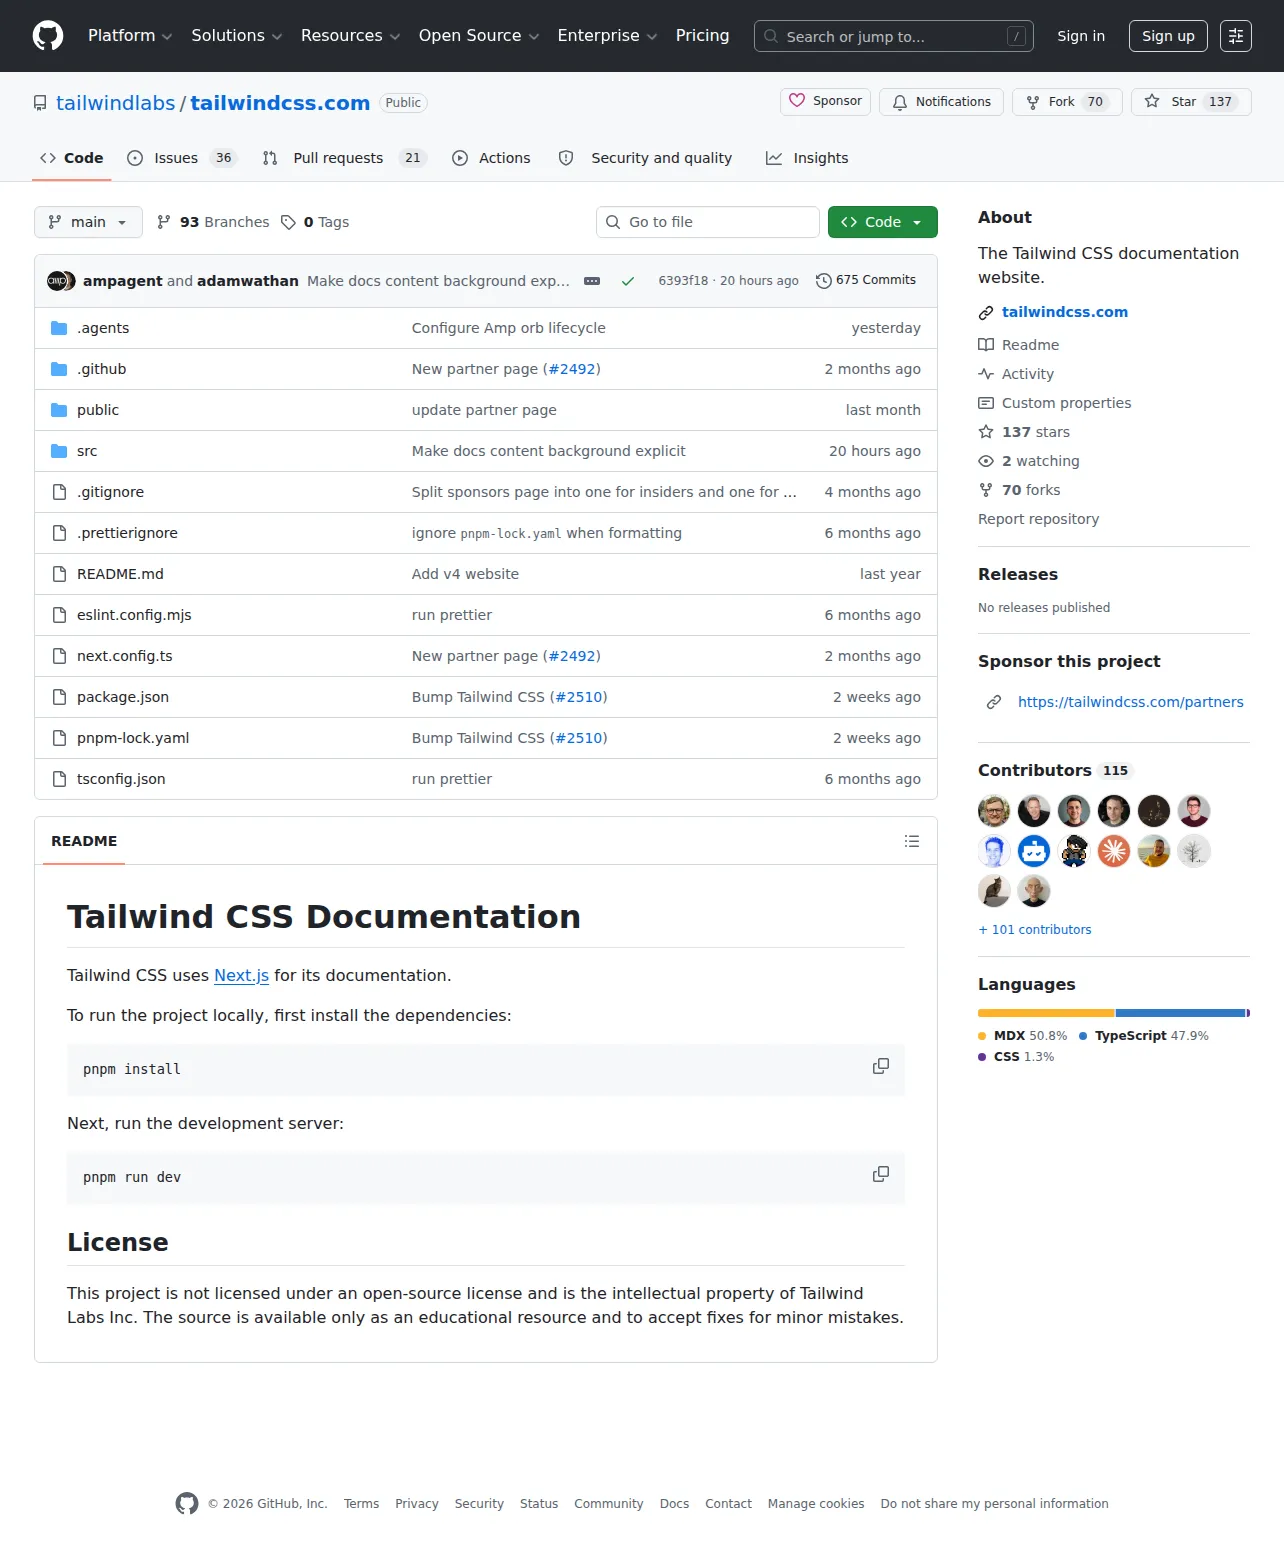Click the GitHub logo in the header
The width and height of the screenshot is (1284, 1557).
pyautogui.click(x=48, y=36)
